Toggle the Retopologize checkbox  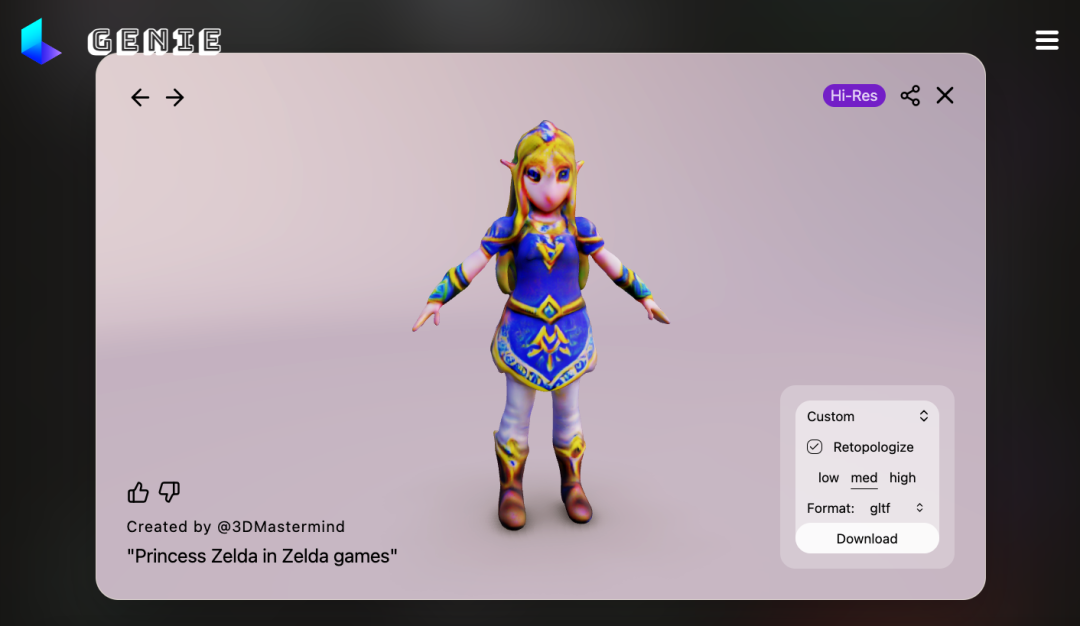[x=814, y=447]
